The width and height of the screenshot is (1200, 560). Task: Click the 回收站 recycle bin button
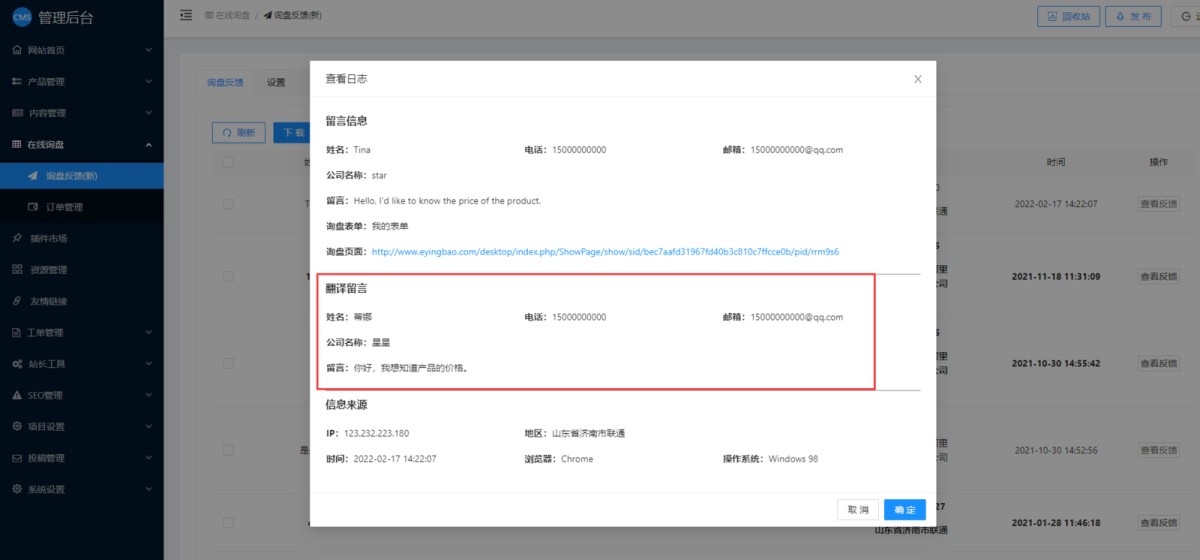(x=1068, y=16)
